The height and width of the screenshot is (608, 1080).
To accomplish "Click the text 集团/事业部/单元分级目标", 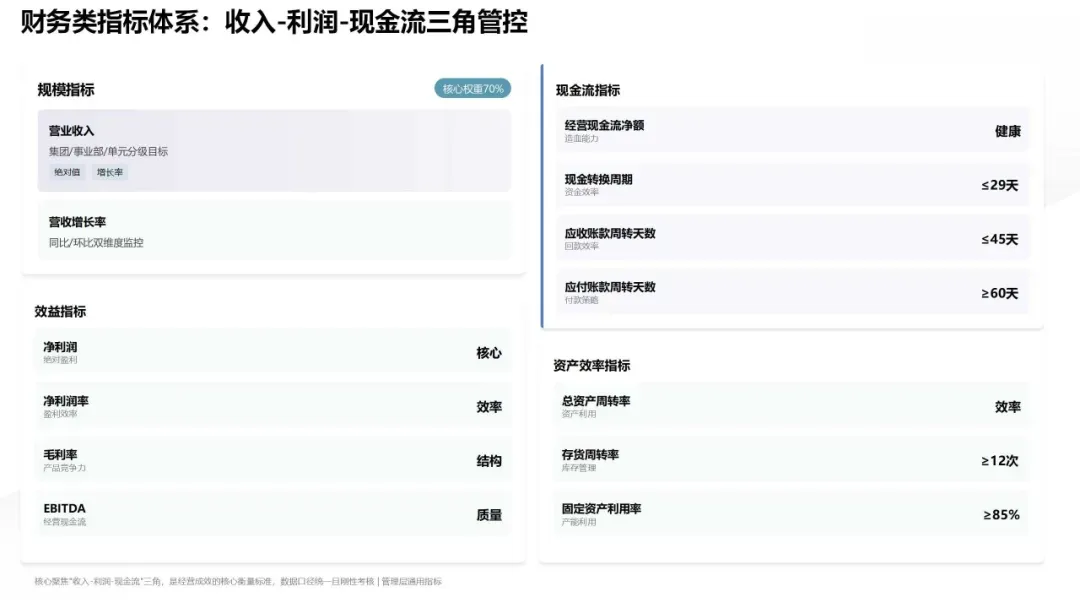I will pos(108,151).
